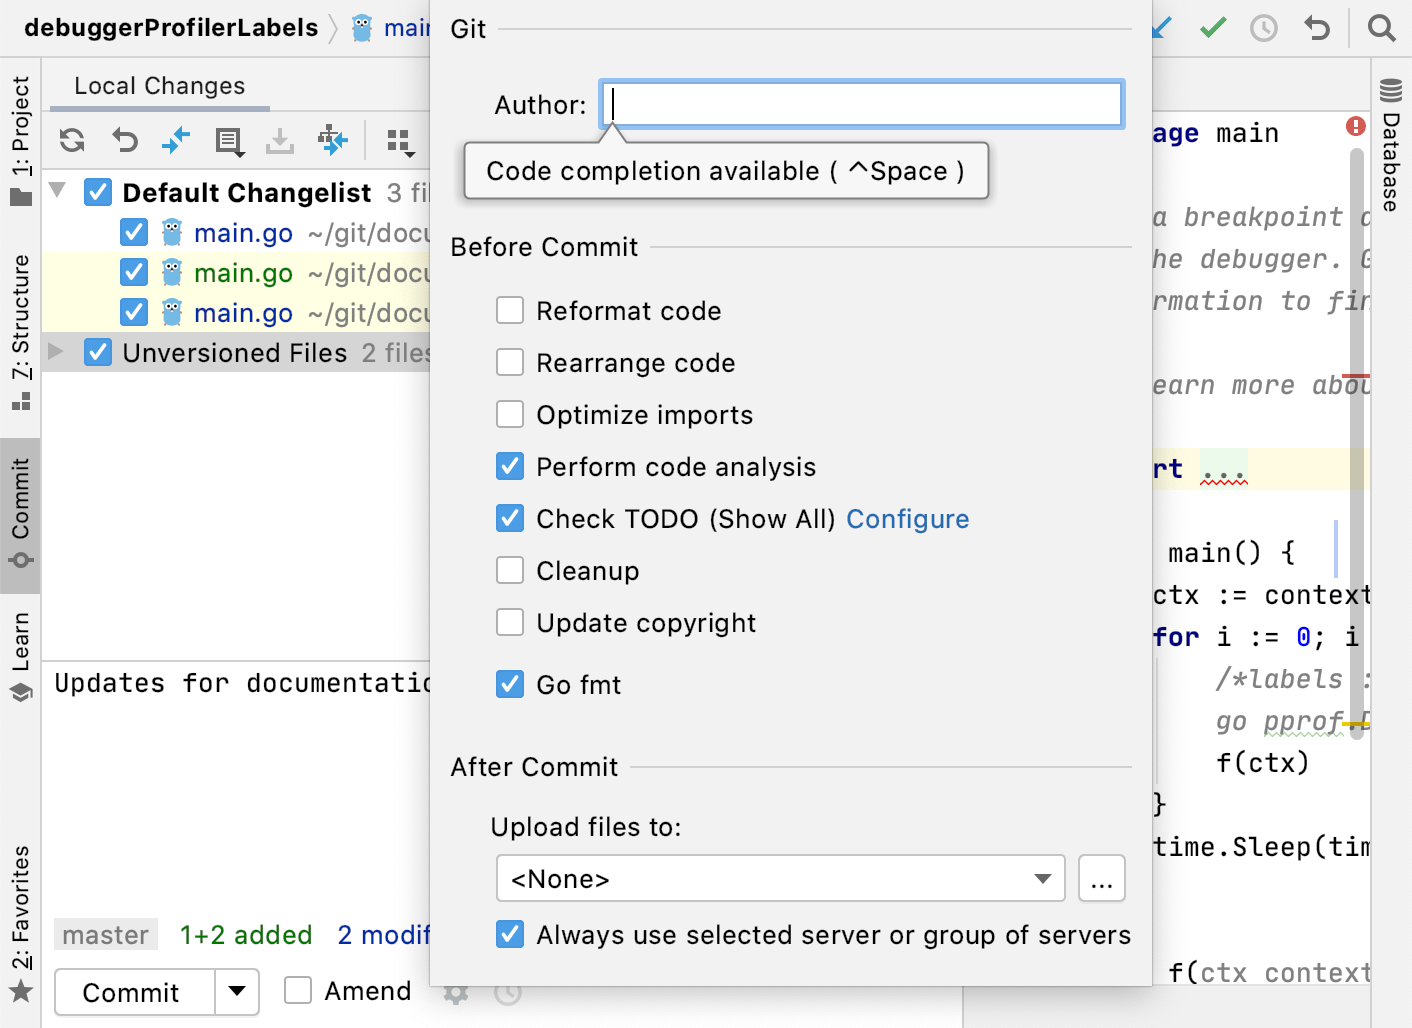Enable the Reformat code checkbox
Screen dimensions: 1412x1028
[510, 310]
